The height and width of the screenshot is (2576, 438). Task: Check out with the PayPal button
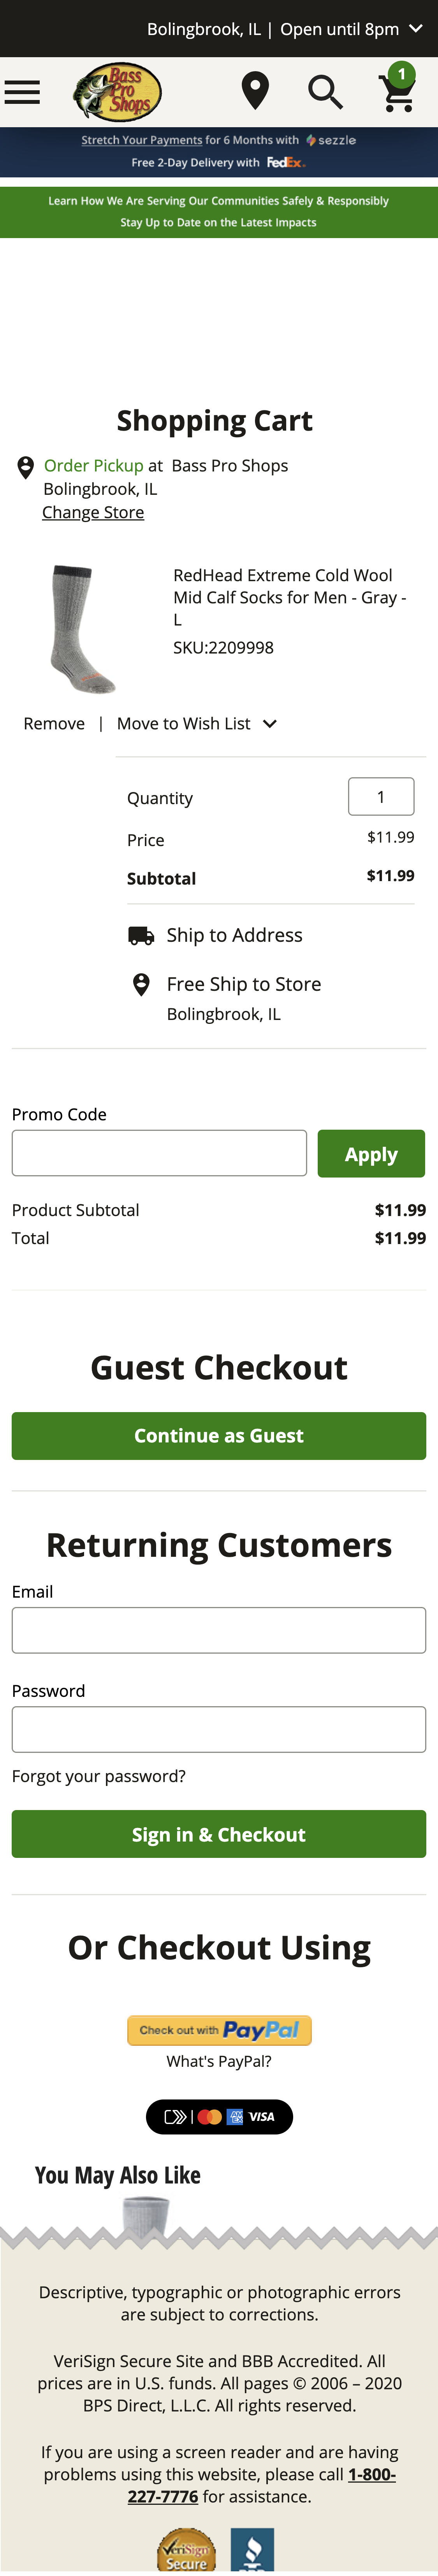point(219,2029)
